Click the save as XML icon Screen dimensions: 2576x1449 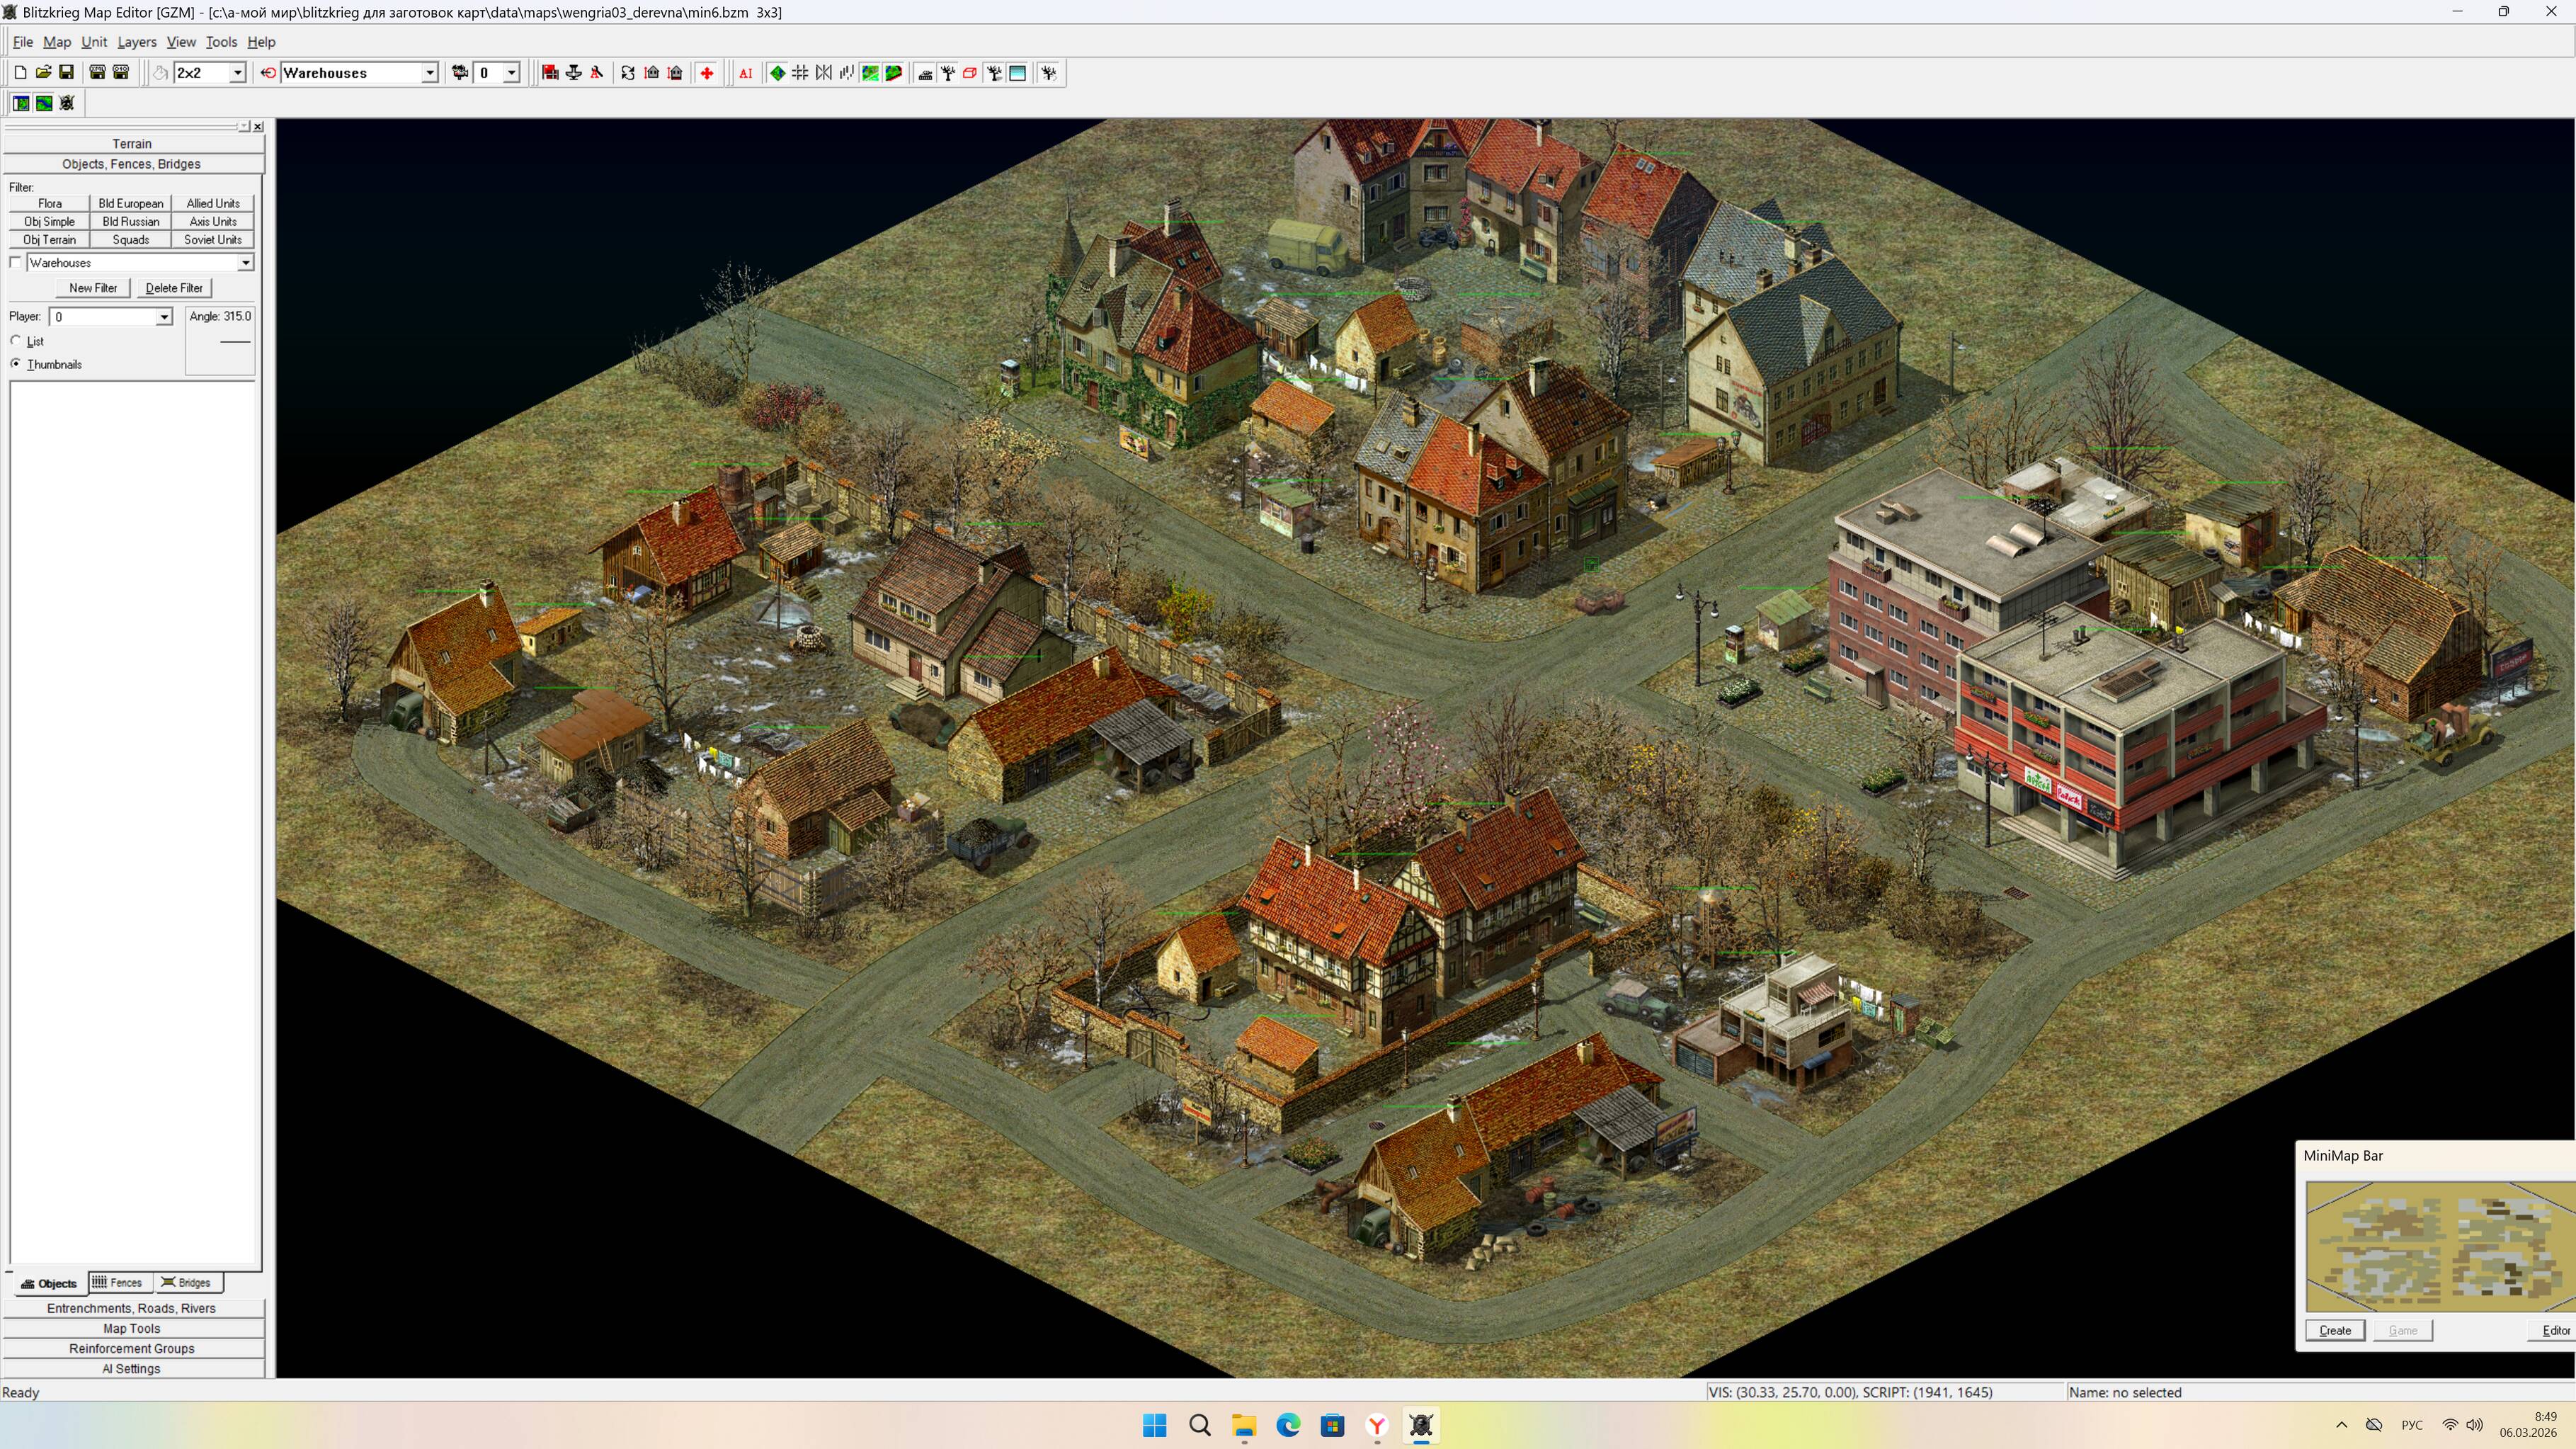pyautogui.click(x=97, y=73)
